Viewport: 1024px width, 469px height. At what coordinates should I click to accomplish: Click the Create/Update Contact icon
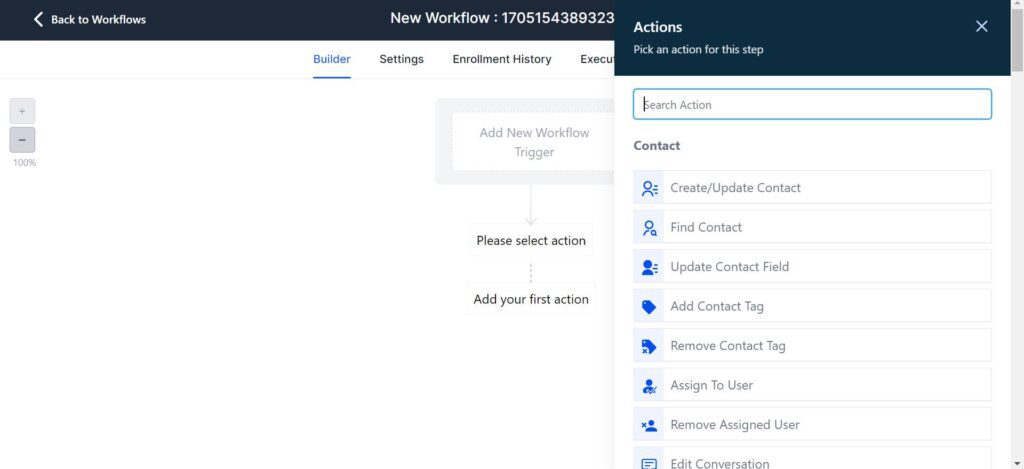point(650,188)
